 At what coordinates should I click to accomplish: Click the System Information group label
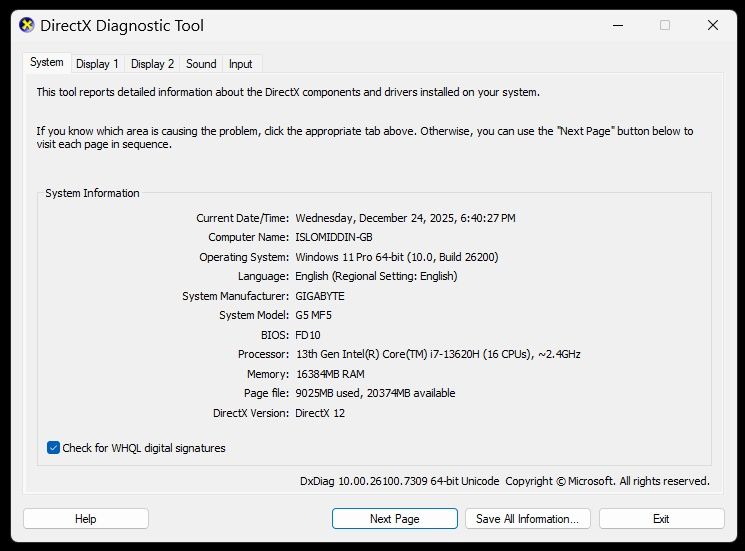92,193
